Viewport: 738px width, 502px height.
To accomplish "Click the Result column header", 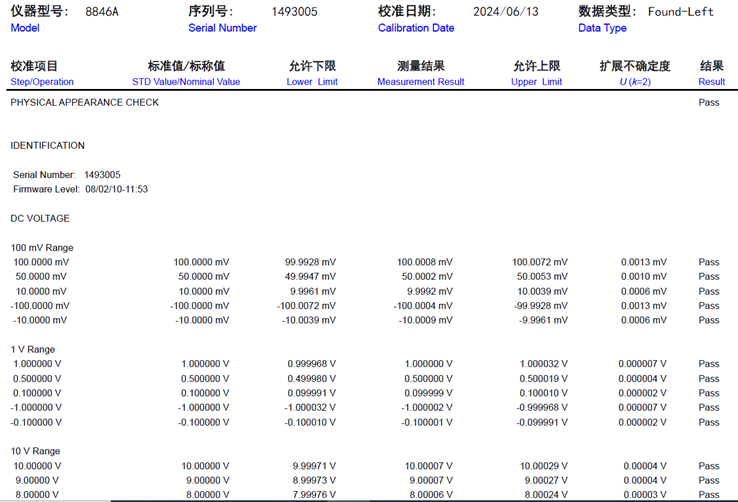I will [x=712, y=82].
